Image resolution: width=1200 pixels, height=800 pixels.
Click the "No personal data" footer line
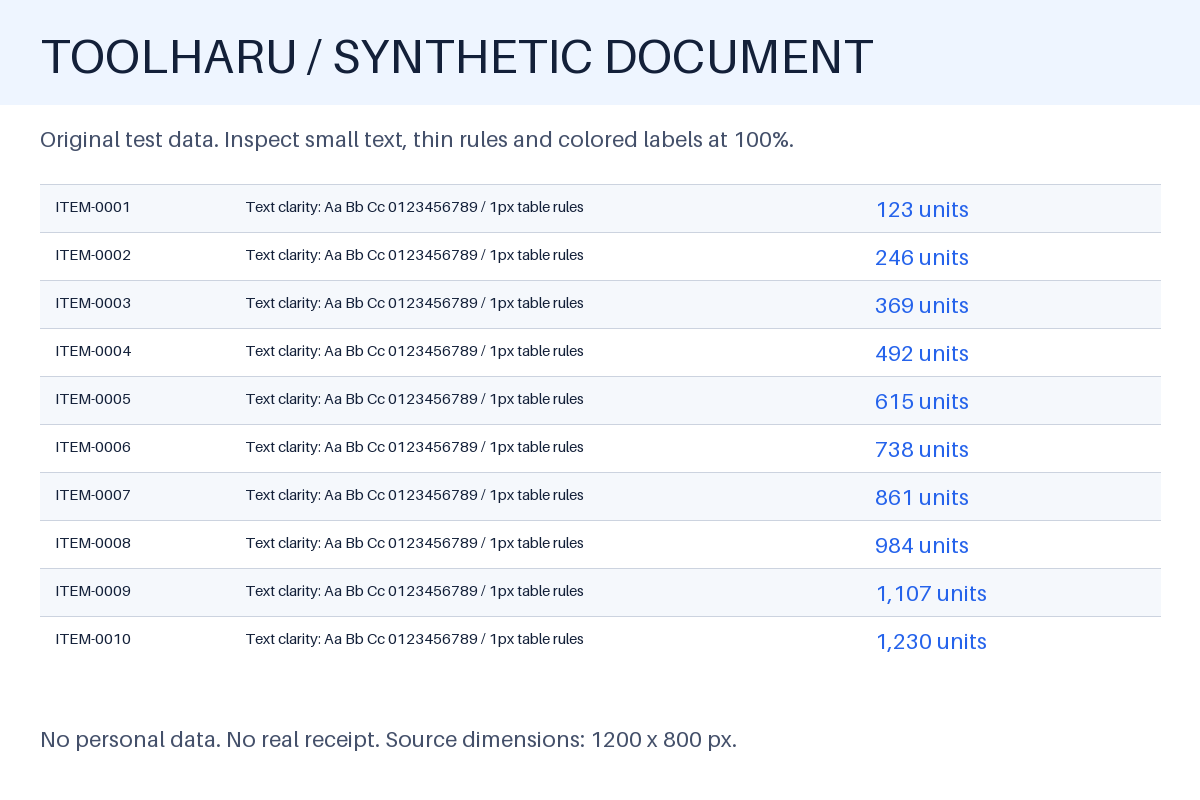[389, 740]
